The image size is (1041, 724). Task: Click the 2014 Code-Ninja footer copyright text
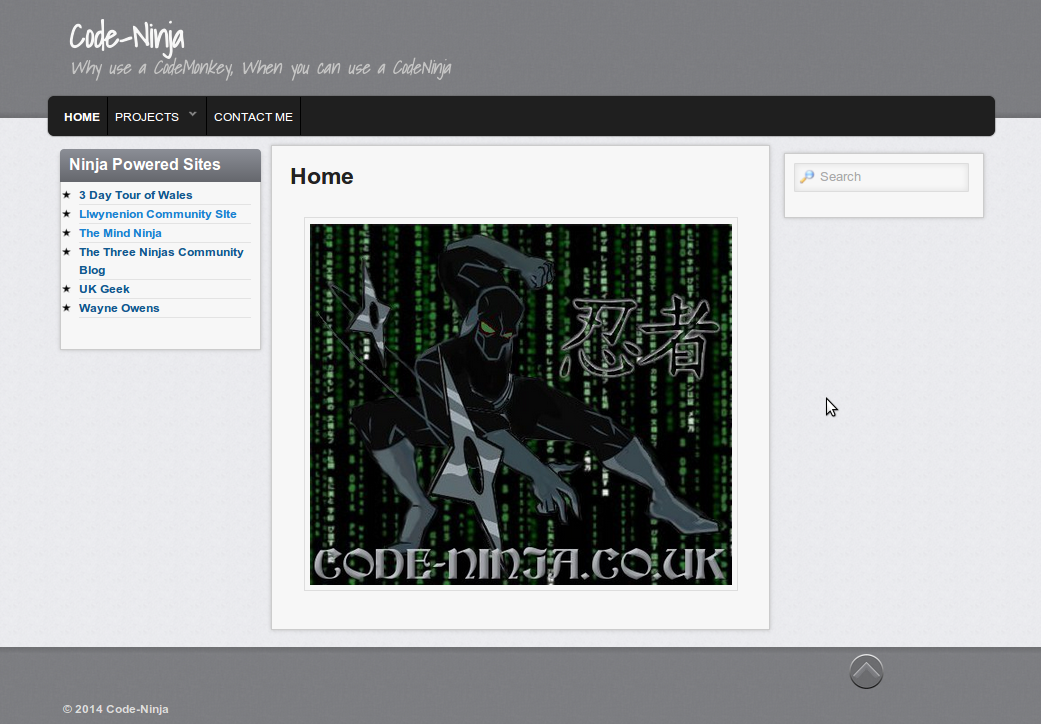tap(115, 709)
